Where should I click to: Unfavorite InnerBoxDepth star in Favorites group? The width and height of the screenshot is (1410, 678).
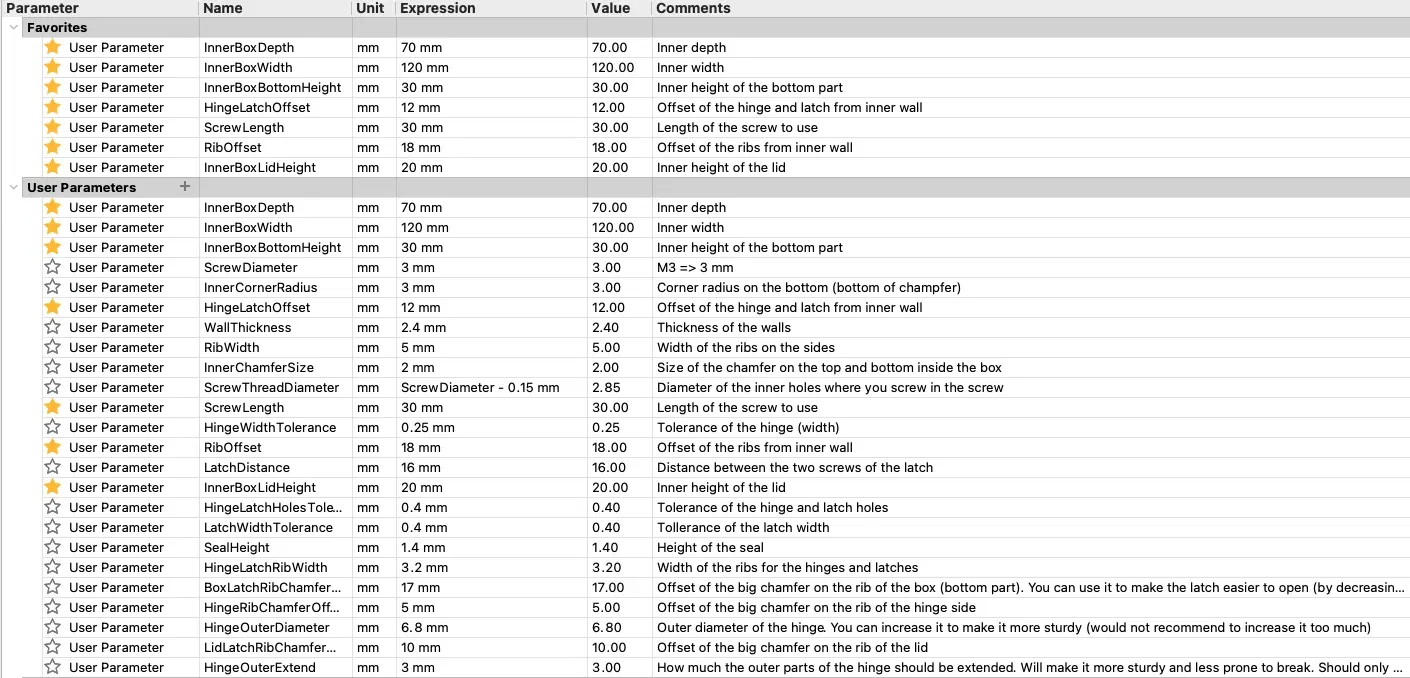tap(53, 47)
